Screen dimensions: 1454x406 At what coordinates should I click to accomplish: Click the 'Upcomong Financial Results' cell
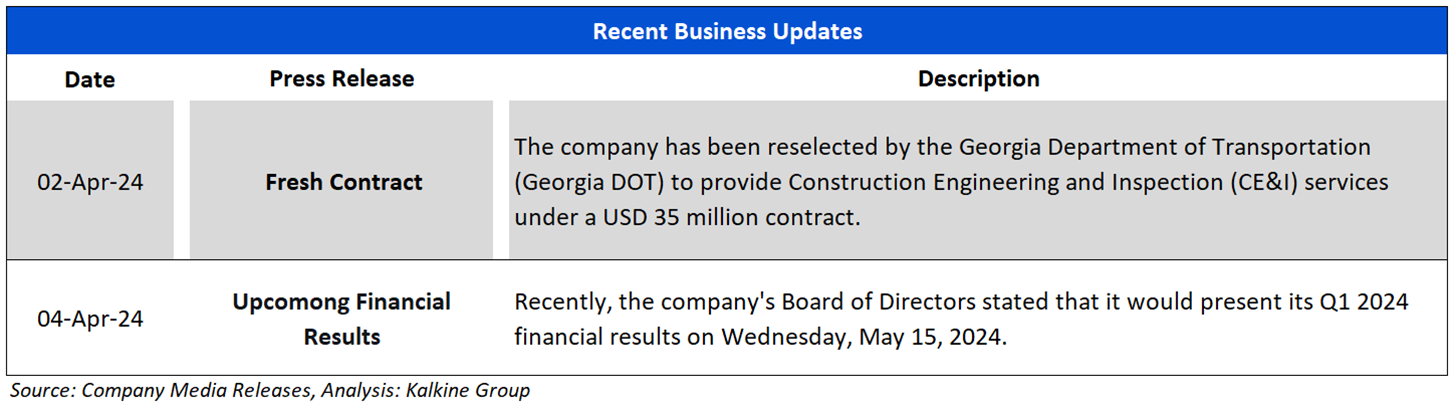[x=341, y=319]
